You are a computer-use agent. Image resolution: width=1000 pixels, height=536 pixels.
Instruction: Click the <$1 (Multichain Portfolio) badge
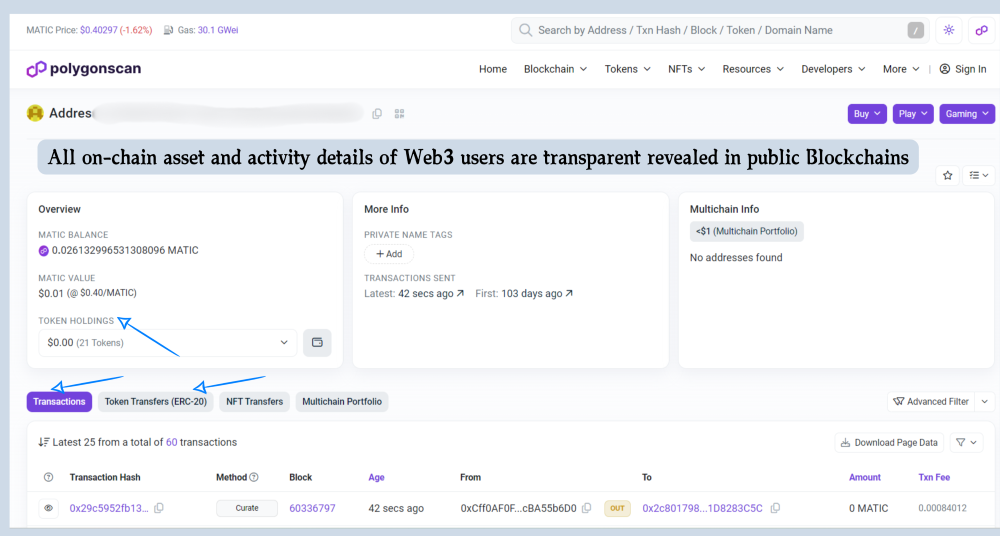coord(747,231)
